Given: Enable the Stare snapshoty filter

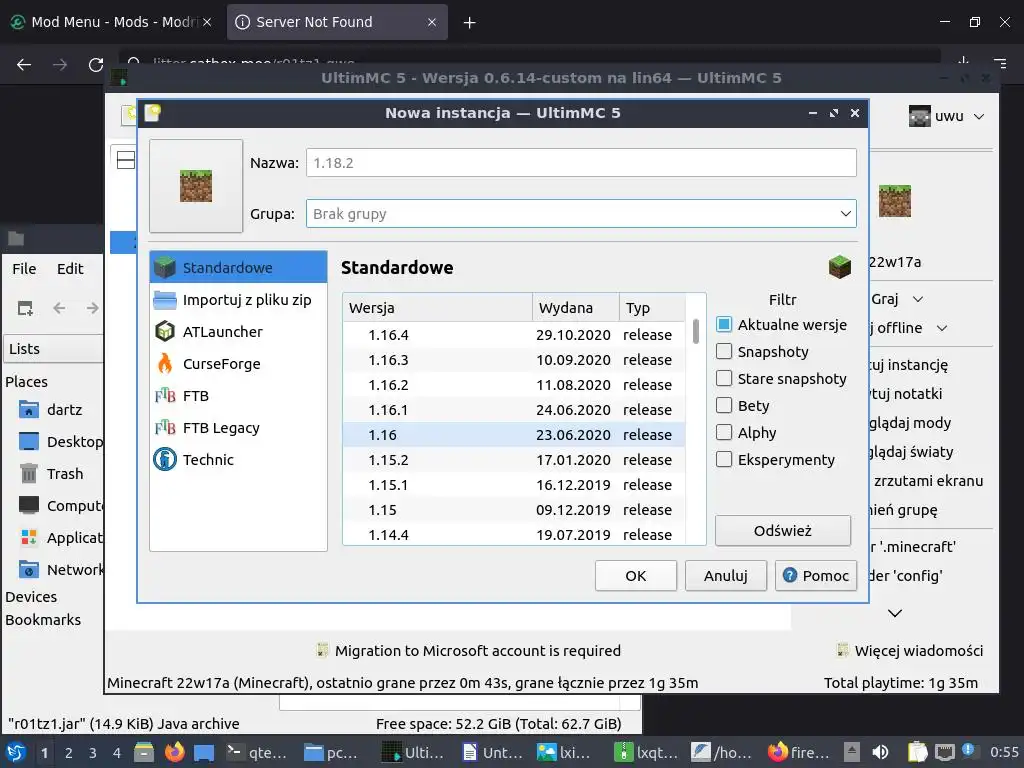Looking at the screenshot, I should (x=724, y=378).
